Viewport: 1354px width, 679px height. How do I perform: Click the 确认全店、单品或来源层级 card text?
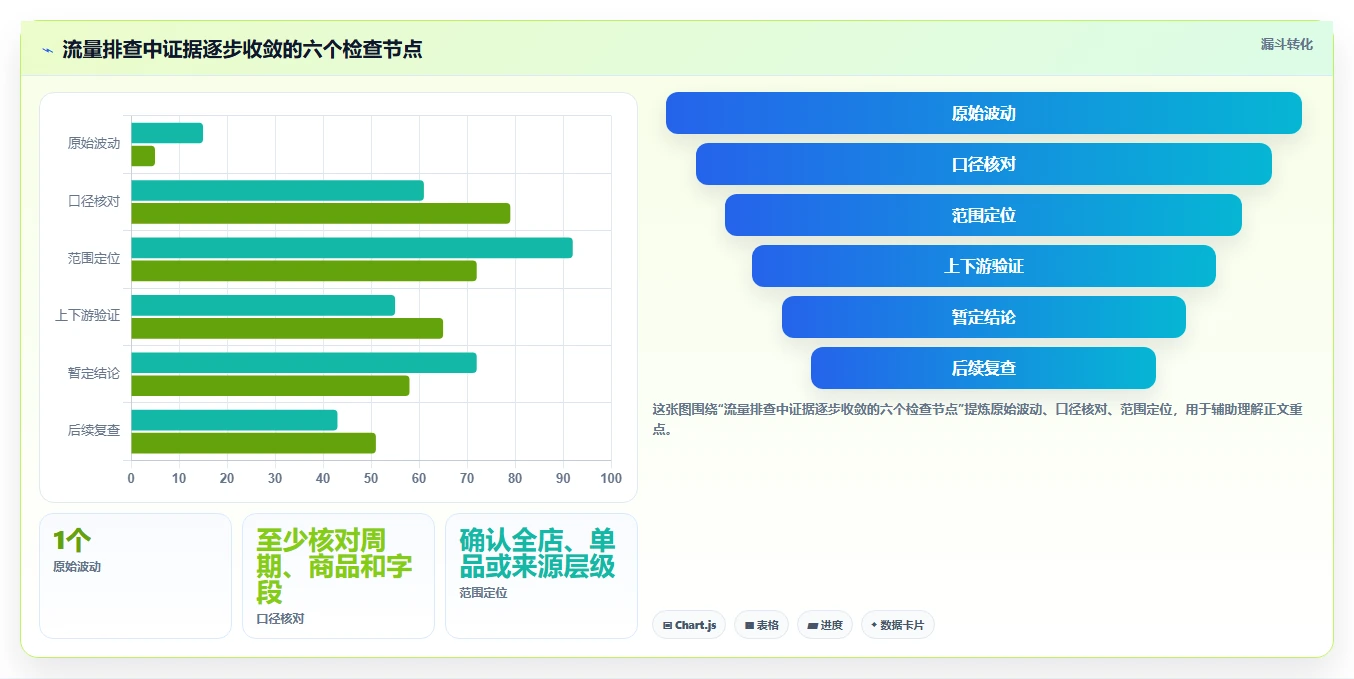[538, 553]
